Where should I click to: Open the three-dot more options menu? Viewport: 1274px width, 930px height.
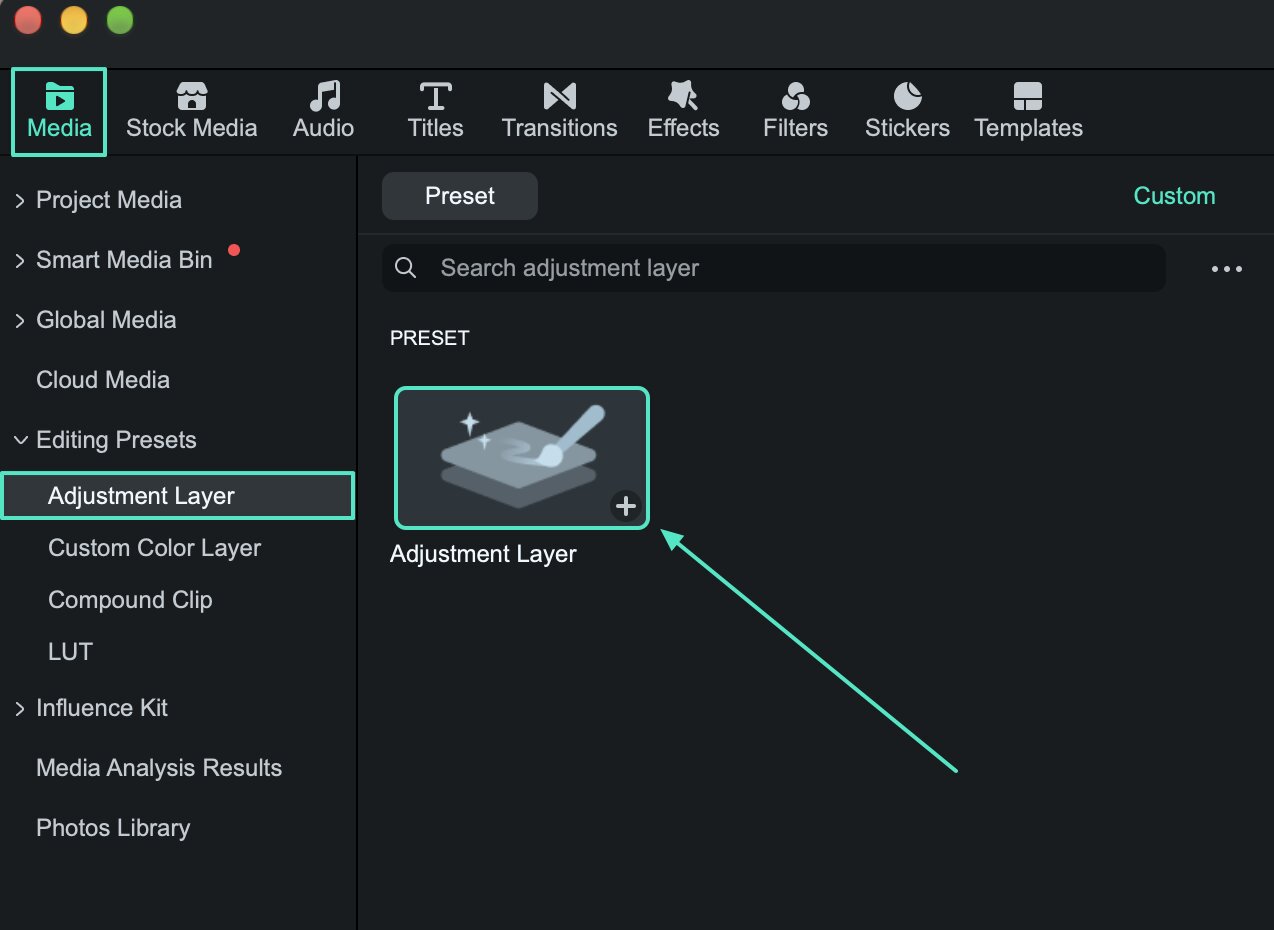point(1226,269)
